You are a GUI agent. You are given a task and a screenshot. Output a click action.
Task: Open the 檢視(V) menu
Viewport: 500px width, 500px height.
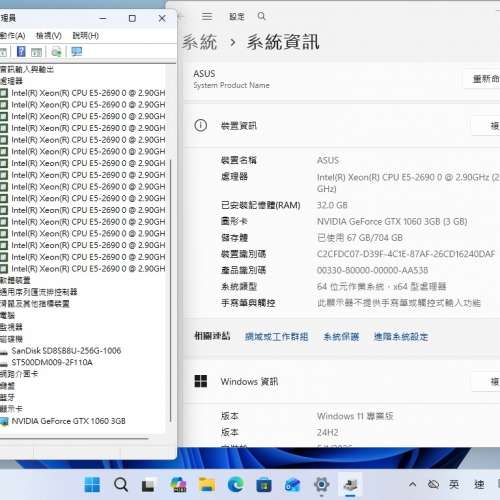[49, 35]
